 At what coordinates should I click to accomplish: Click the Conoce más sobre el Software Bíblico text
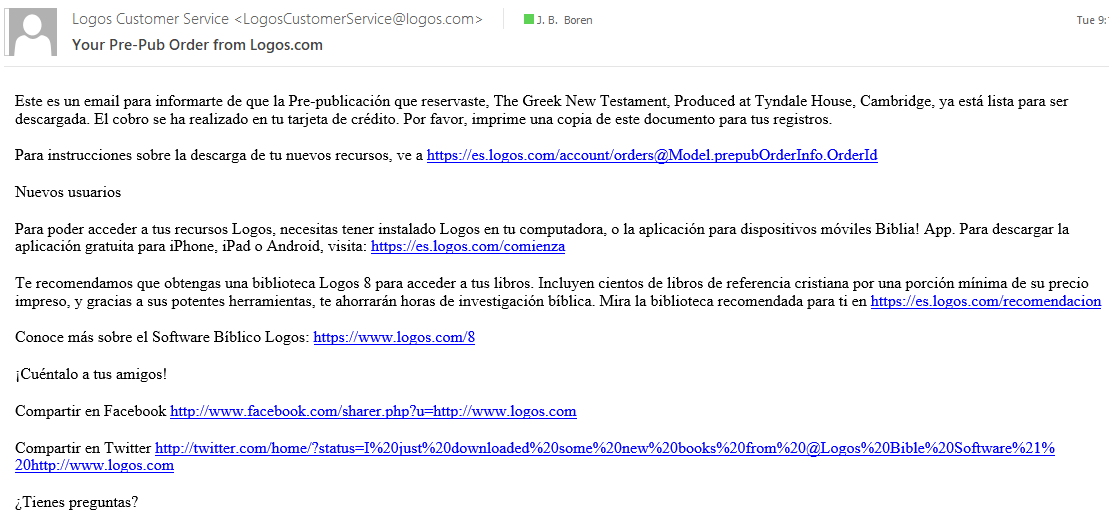click(x=163, y=337)
